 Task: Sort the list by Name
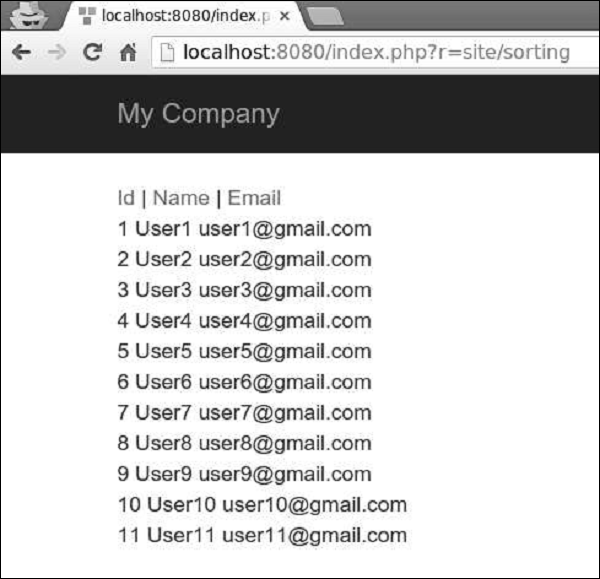[x=181, y=198]
